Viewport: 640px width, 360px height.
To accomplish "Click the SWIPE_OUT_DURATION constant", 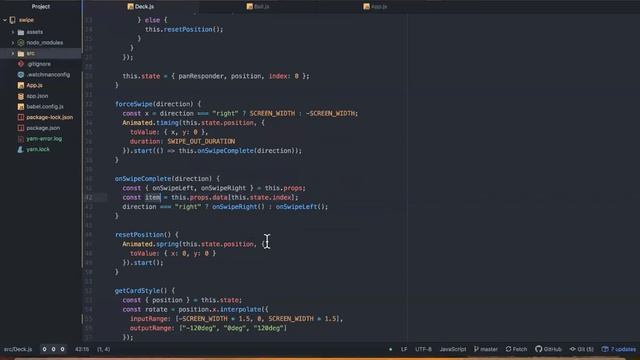I will [x=201, y=141].
